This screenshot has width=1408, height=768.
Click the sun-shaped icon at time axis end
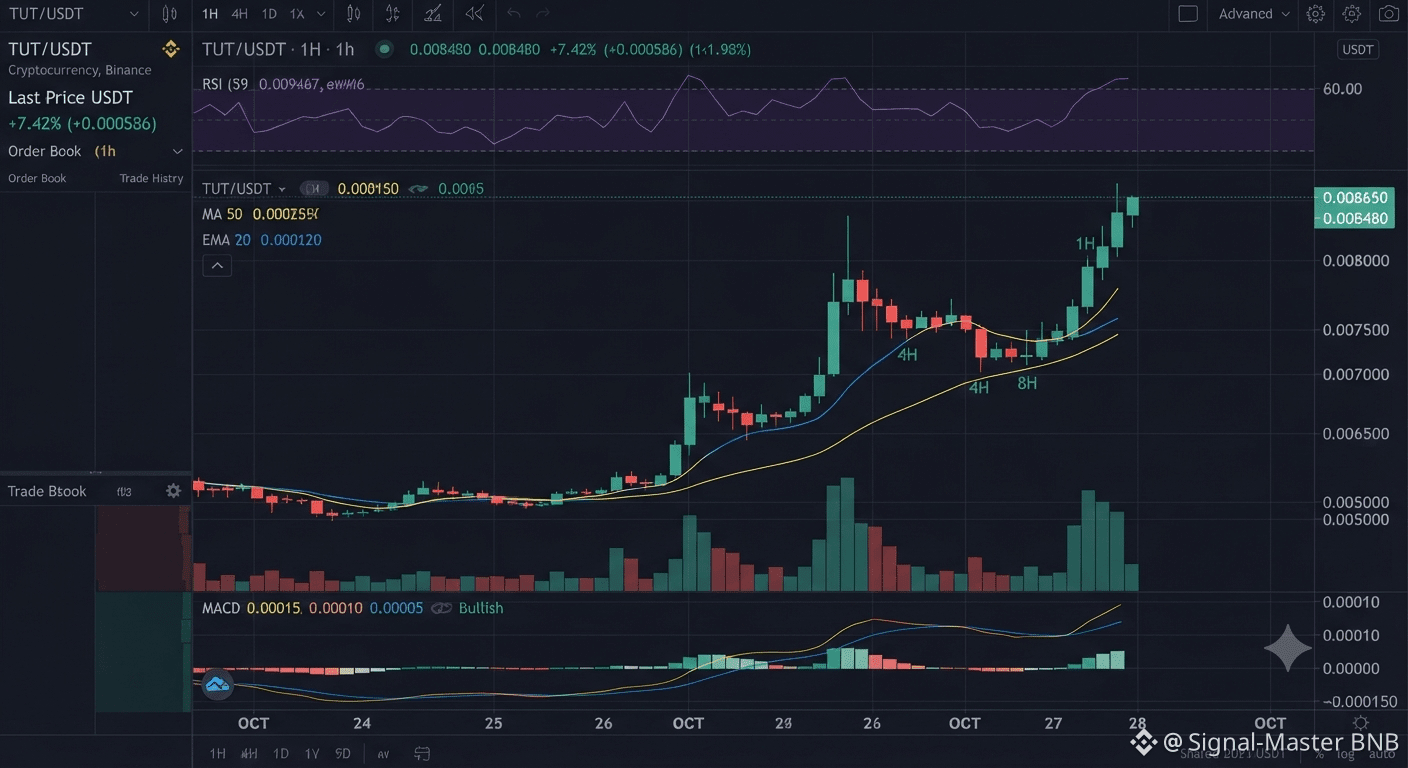click(1361, 723)
